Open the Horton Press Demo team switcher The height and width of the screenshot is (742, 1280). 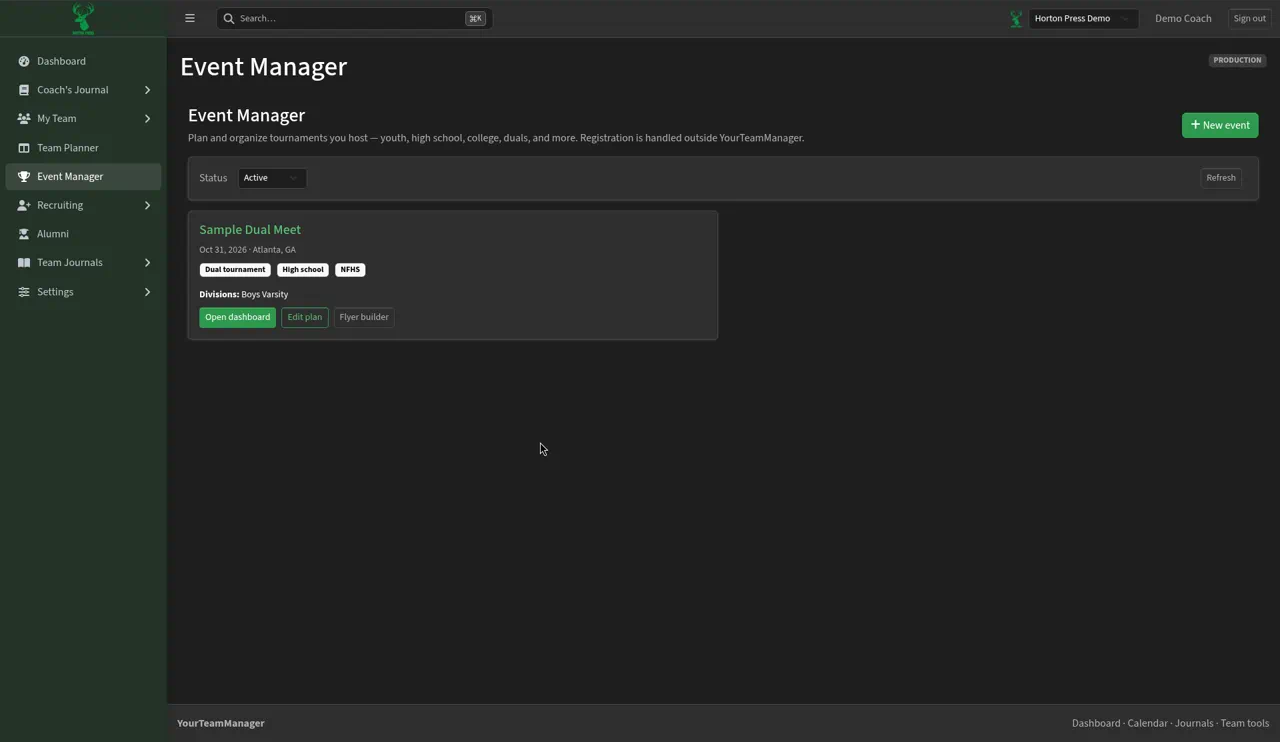tap(1083, 18)
